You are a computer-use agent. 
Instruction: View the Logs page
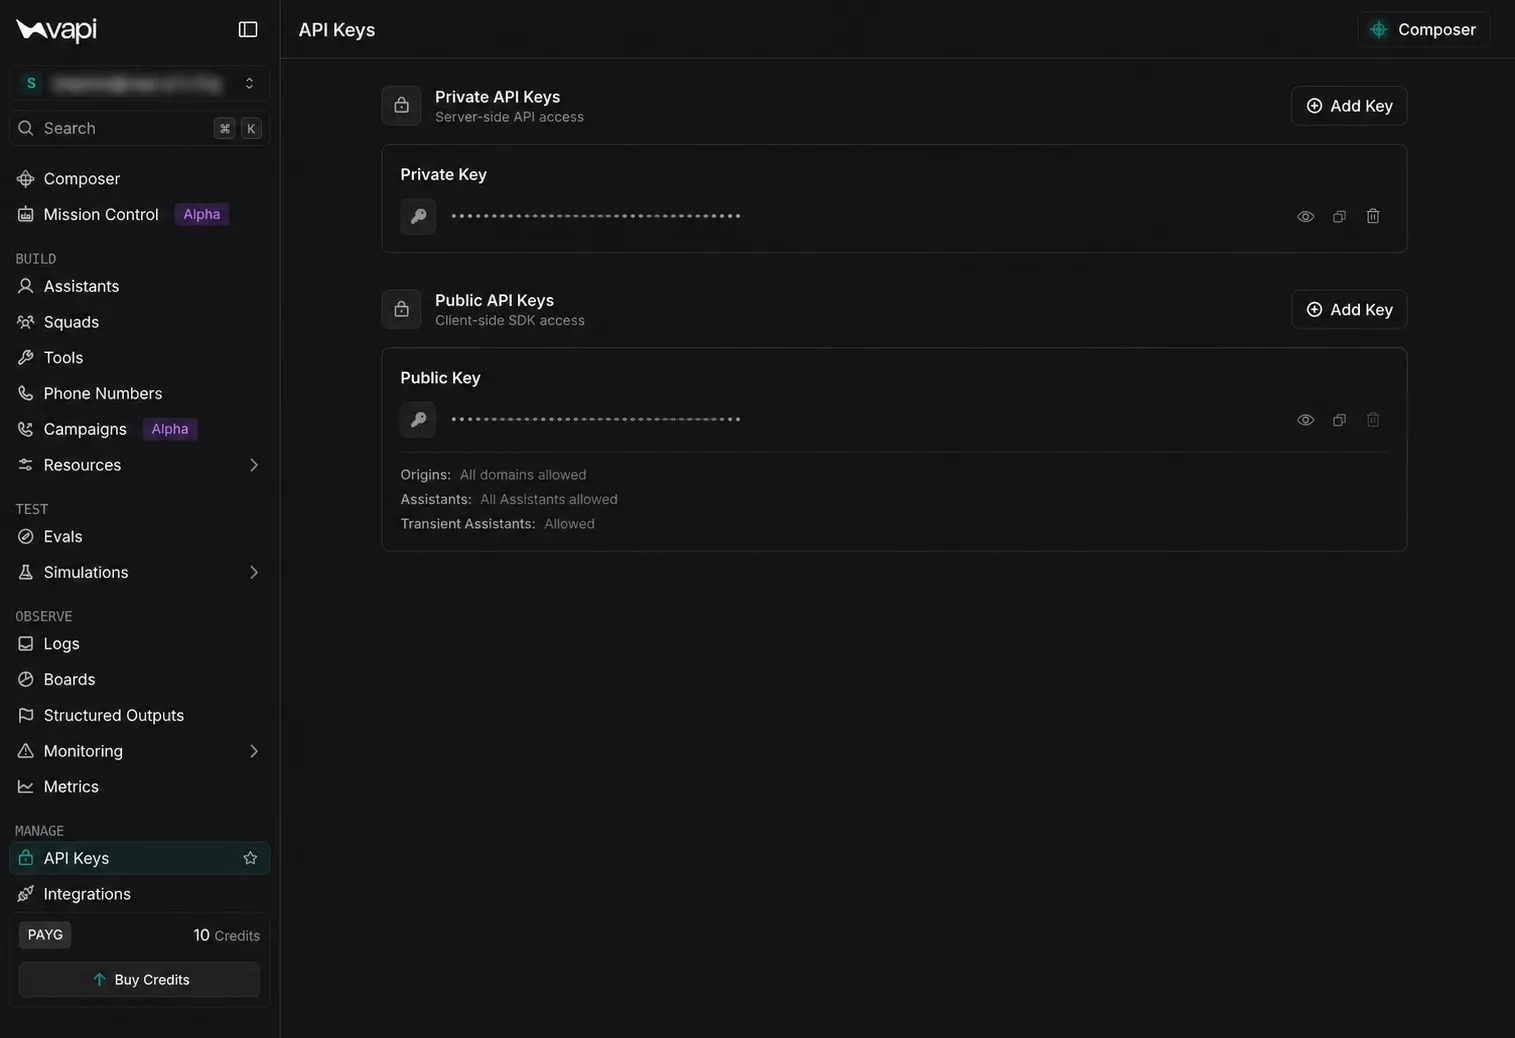coord(140,644)
